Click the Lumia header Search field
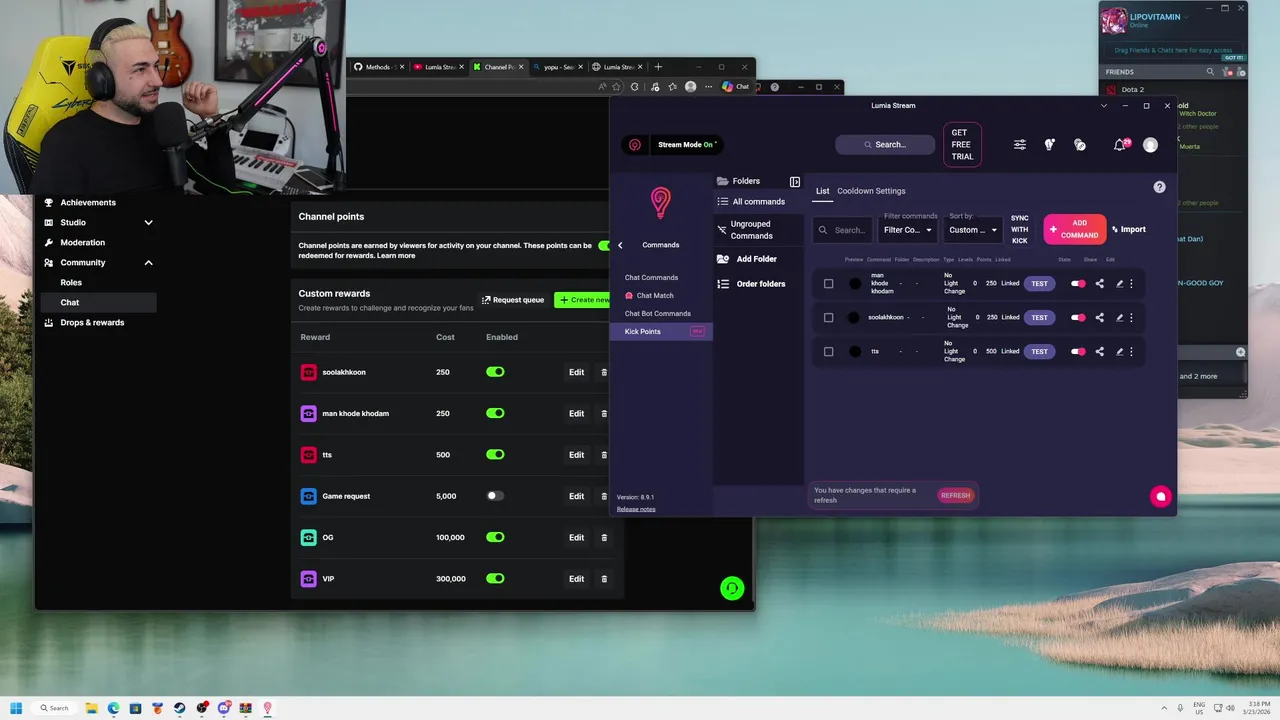The image size is (1280, 720). (x=885, y=145)
